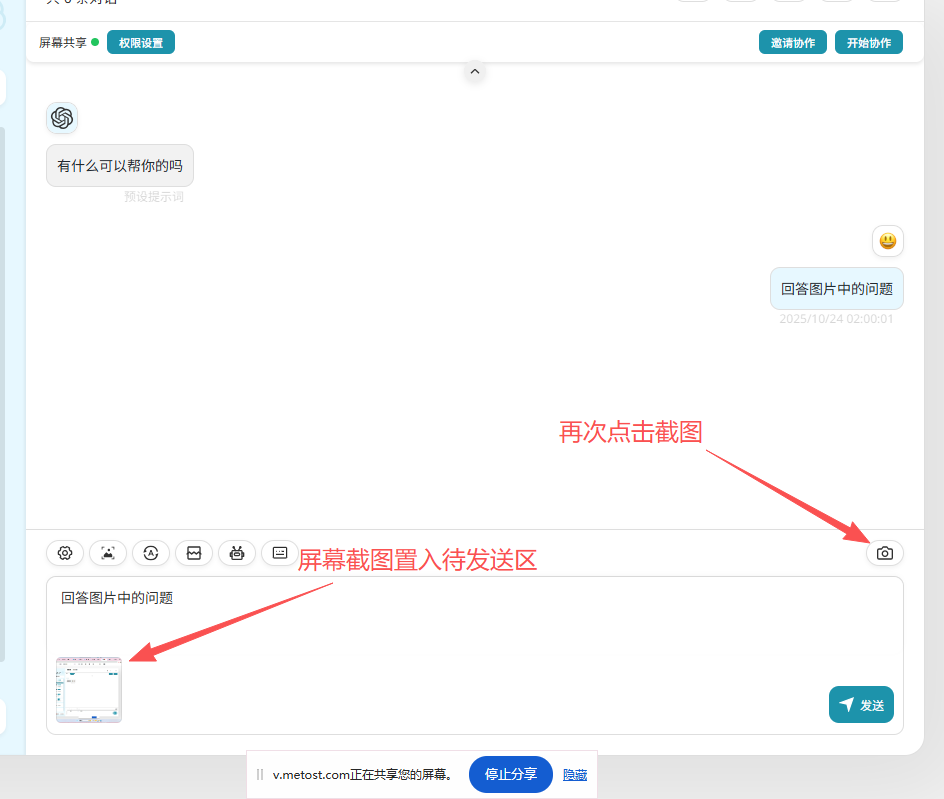Take a screenshot with the camera icon
The height and width of the screenshot is (799, 944).
point(884,553)
